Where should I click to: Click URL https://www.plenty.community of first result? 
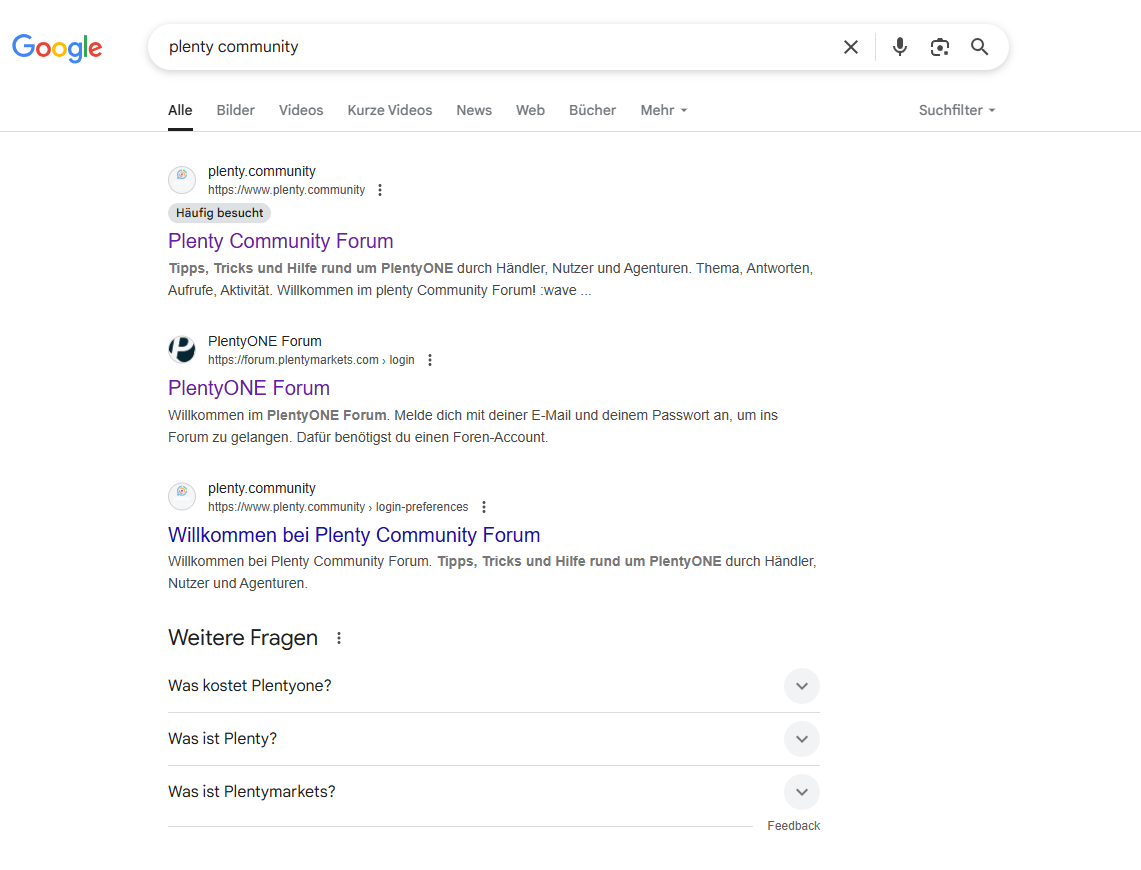point(287,190)
